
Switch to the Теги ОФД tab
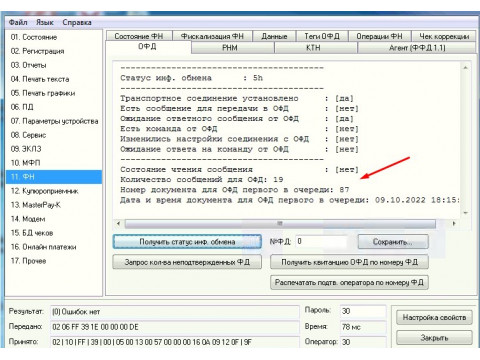coord(322,36)
